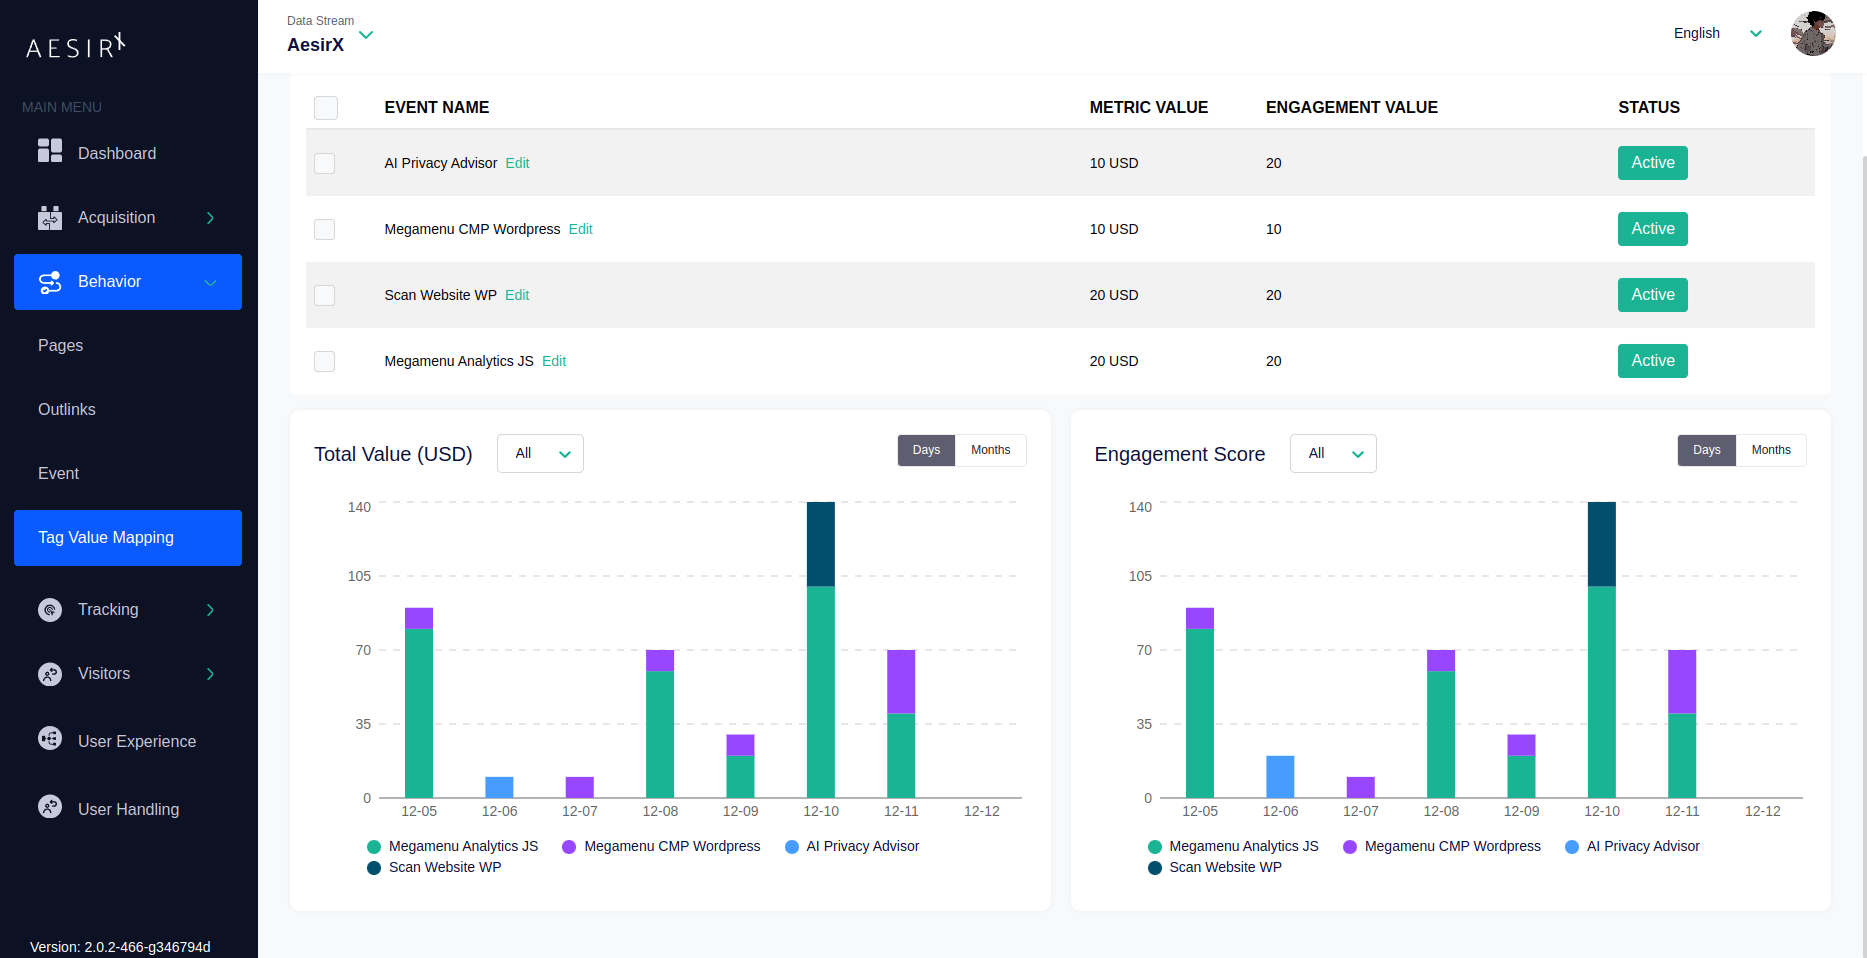The height and width of the screenshot is (958, 1867).
Task: Click the Acquisition icon in sidebar
Action: click(x=49, y=217)
